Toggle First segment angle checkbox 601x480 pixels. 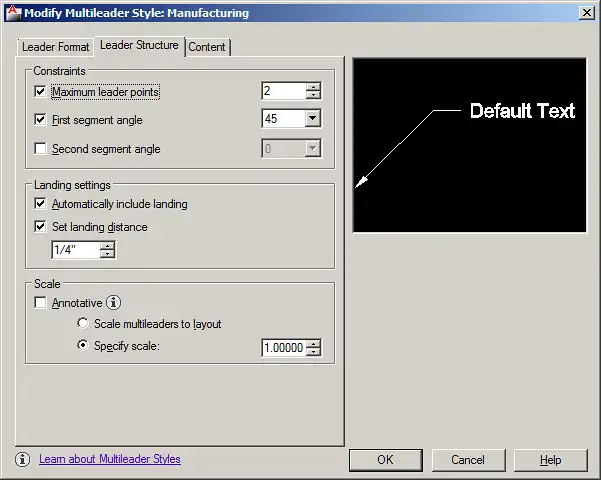(40, 120)
